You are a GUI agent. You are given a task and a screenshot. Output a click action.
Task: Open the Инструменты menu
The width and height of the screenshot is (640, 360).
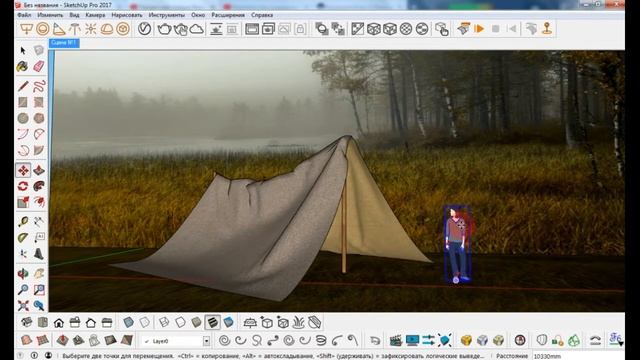(166, 15)
